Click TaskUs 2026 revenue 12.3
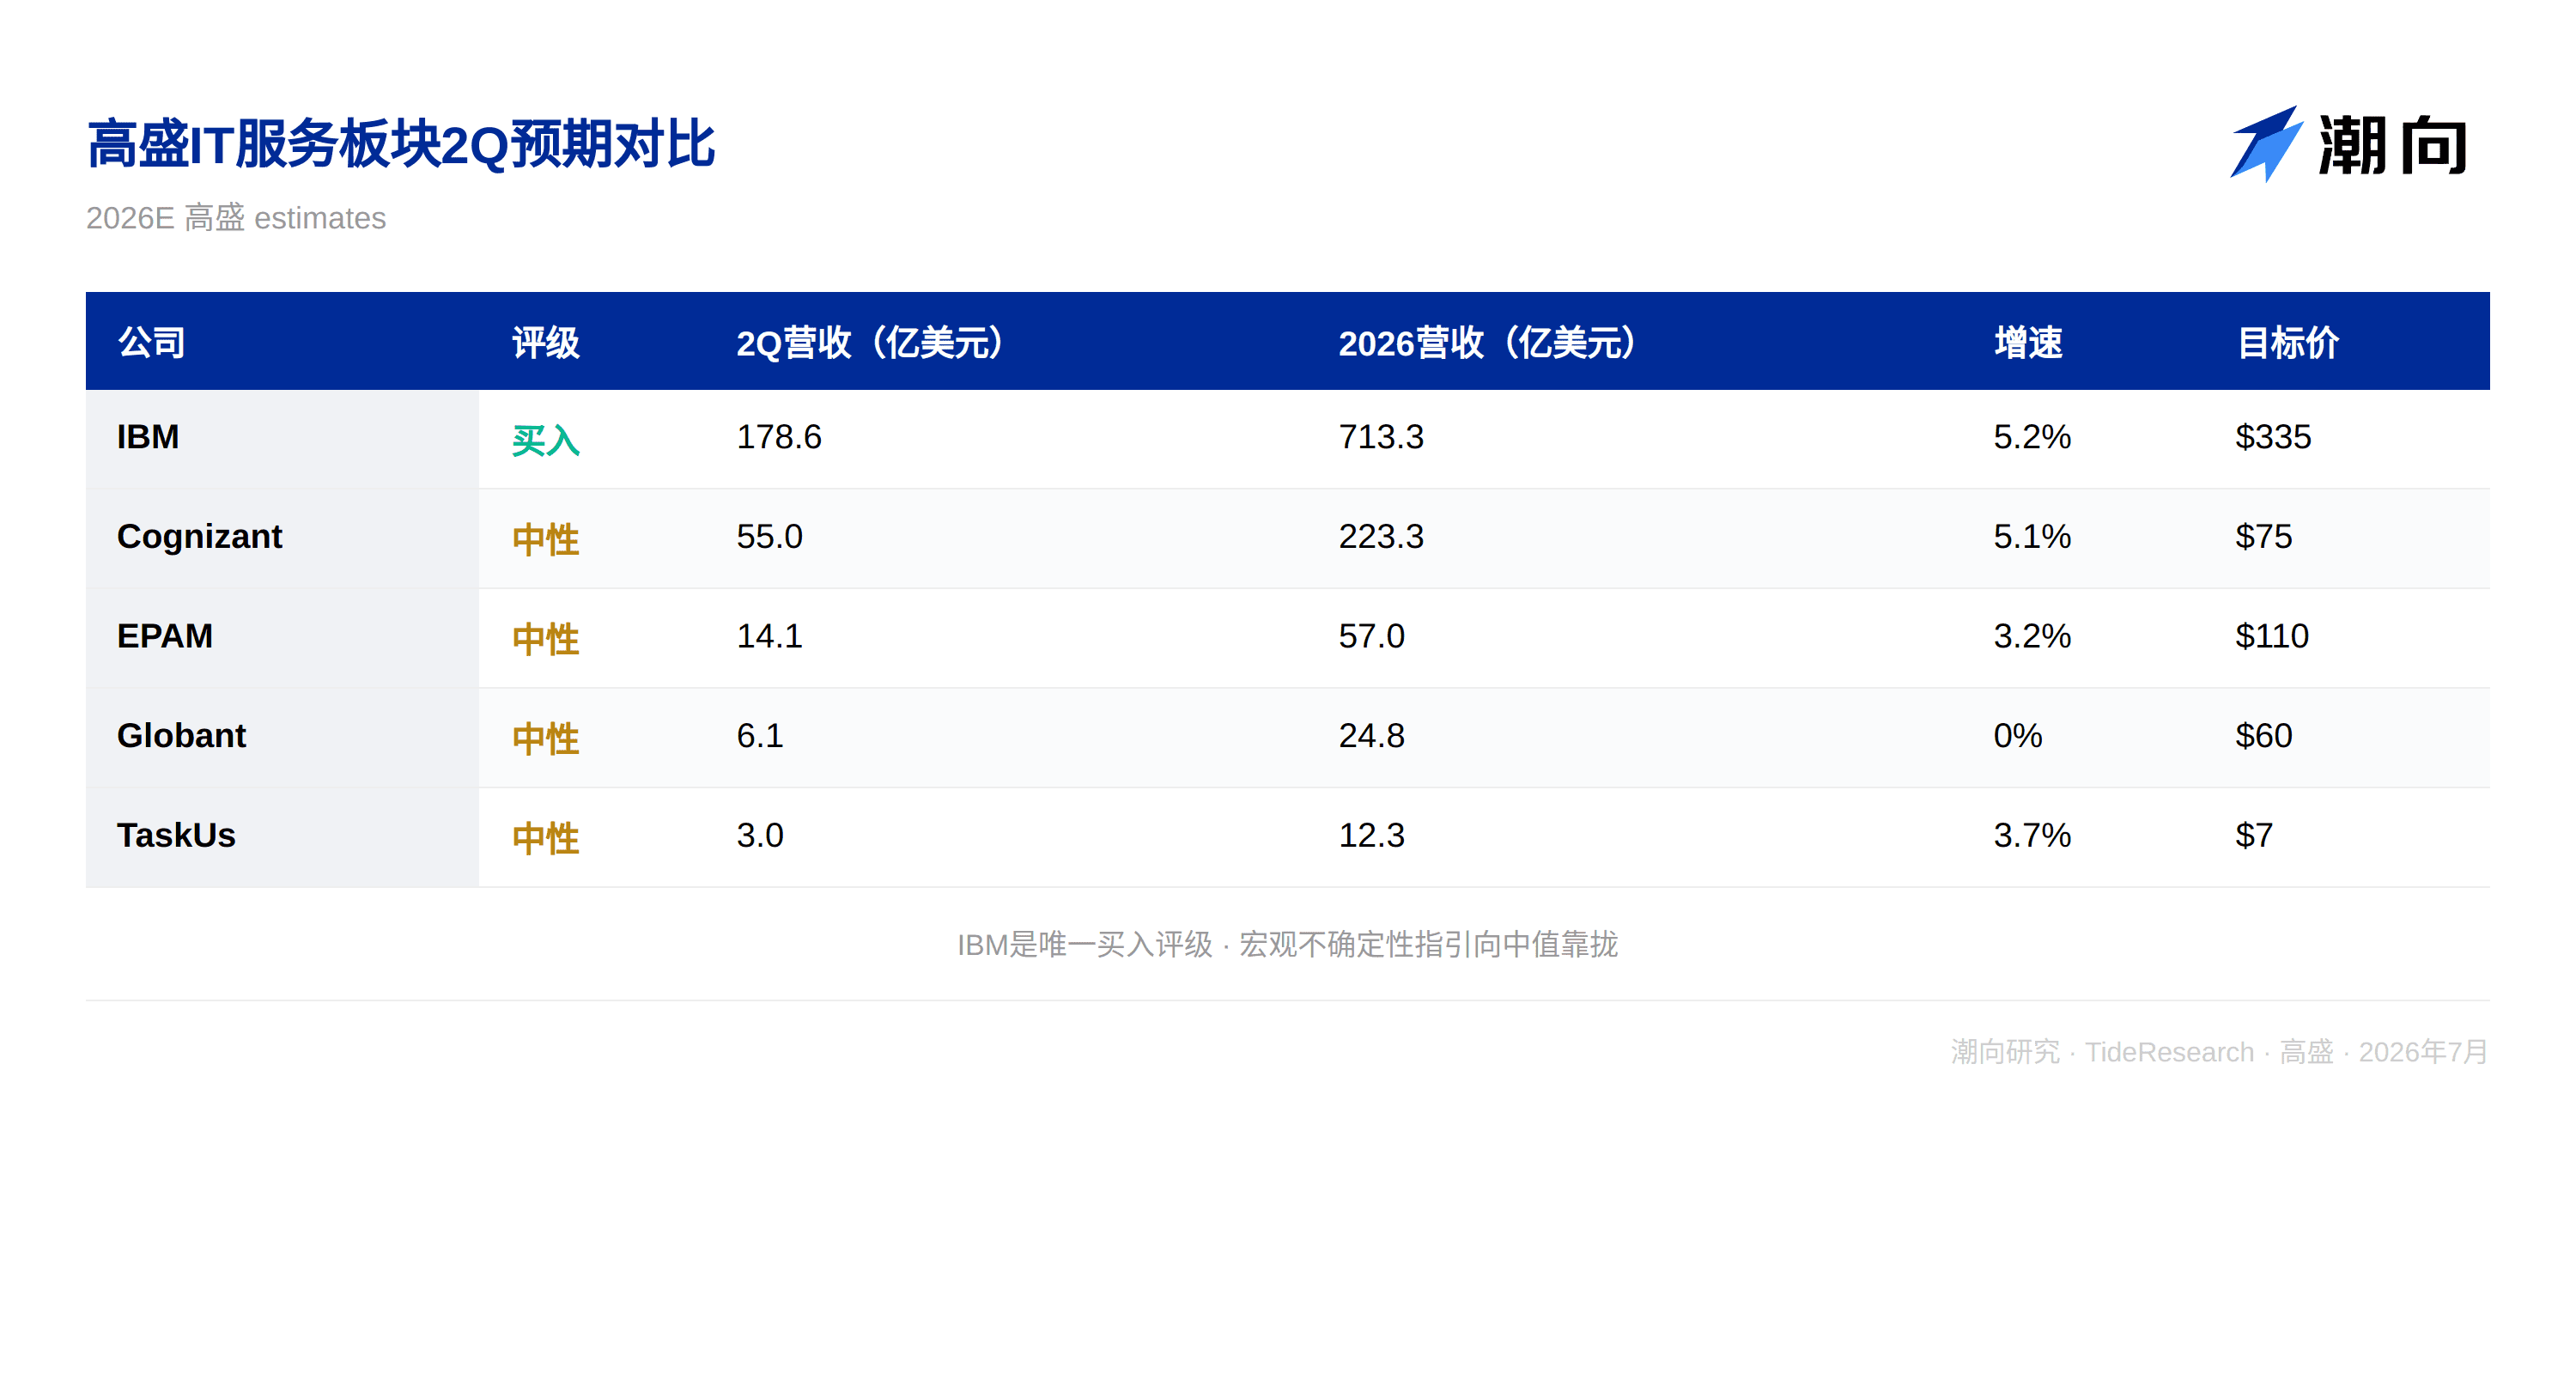This screenshot has height=1374, width=2576. coord(1372,835)
